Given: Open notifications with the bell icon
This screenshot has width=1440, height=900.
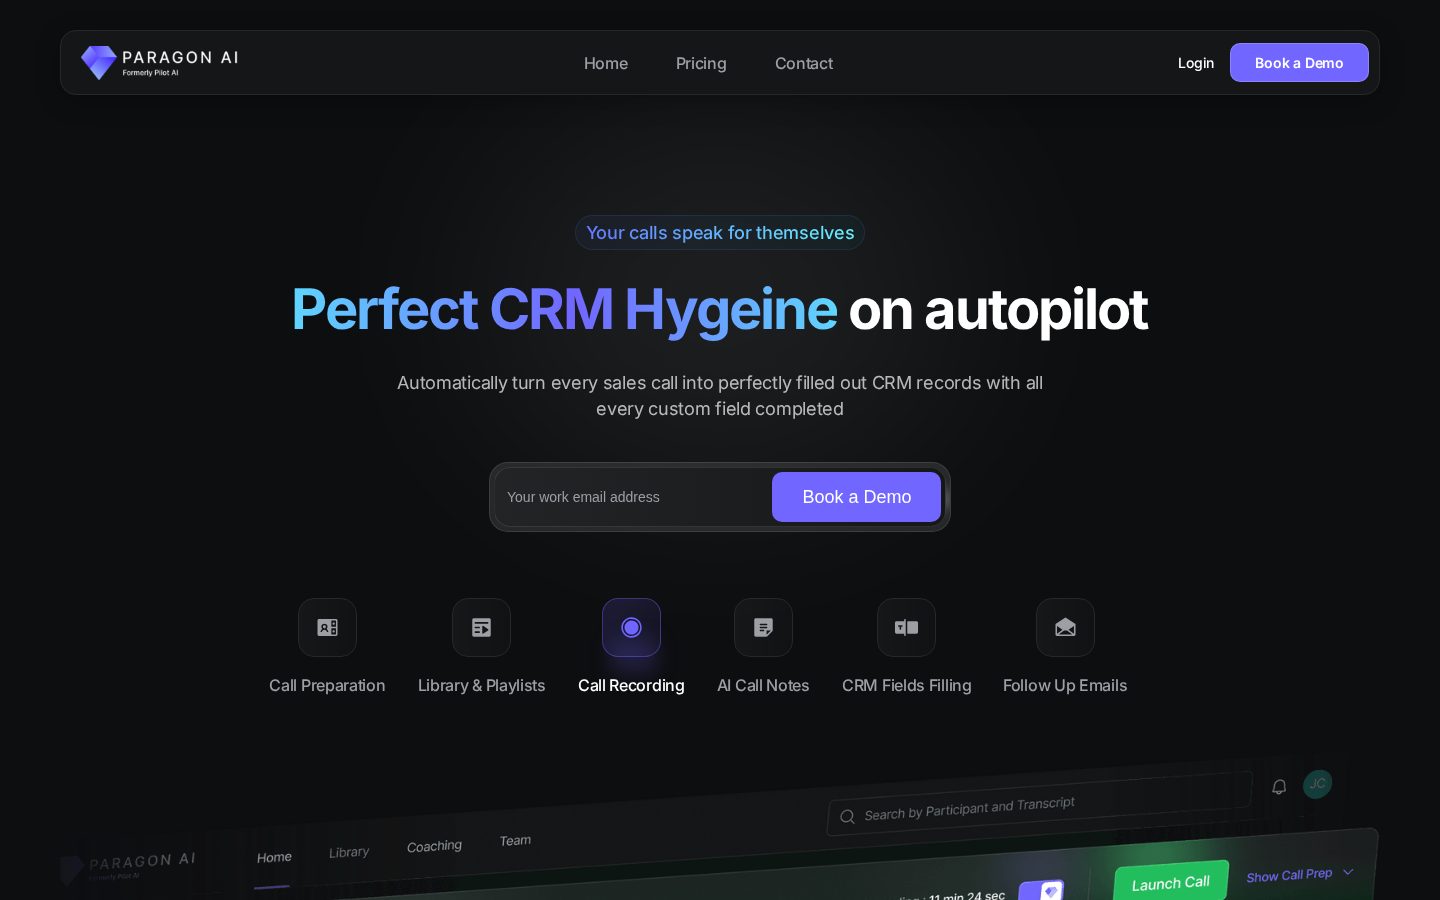Looking at the screenshot, I should 1279,787.
